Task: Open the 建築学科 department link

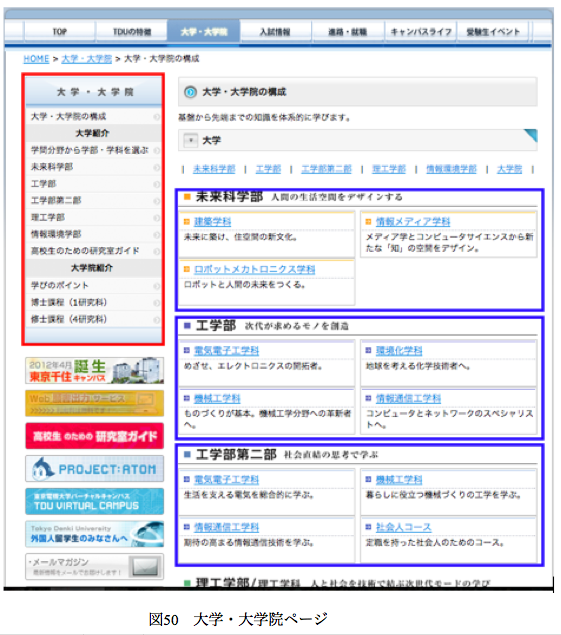Action: [213, 222]
